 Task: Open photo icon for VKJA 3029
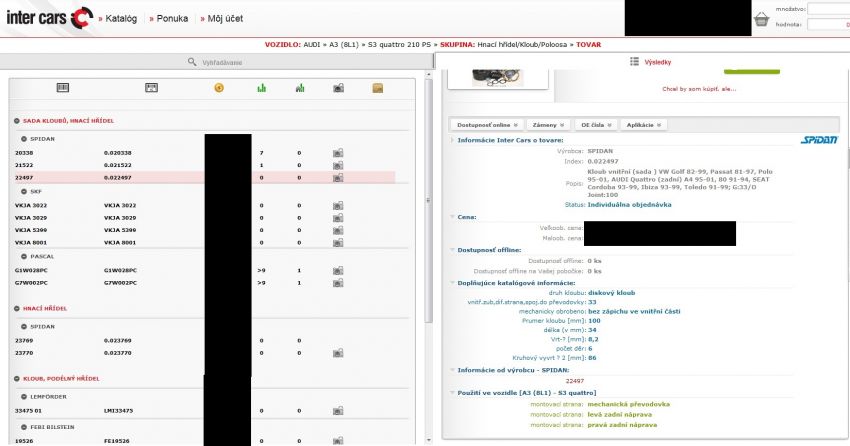[x=338, y=218]
